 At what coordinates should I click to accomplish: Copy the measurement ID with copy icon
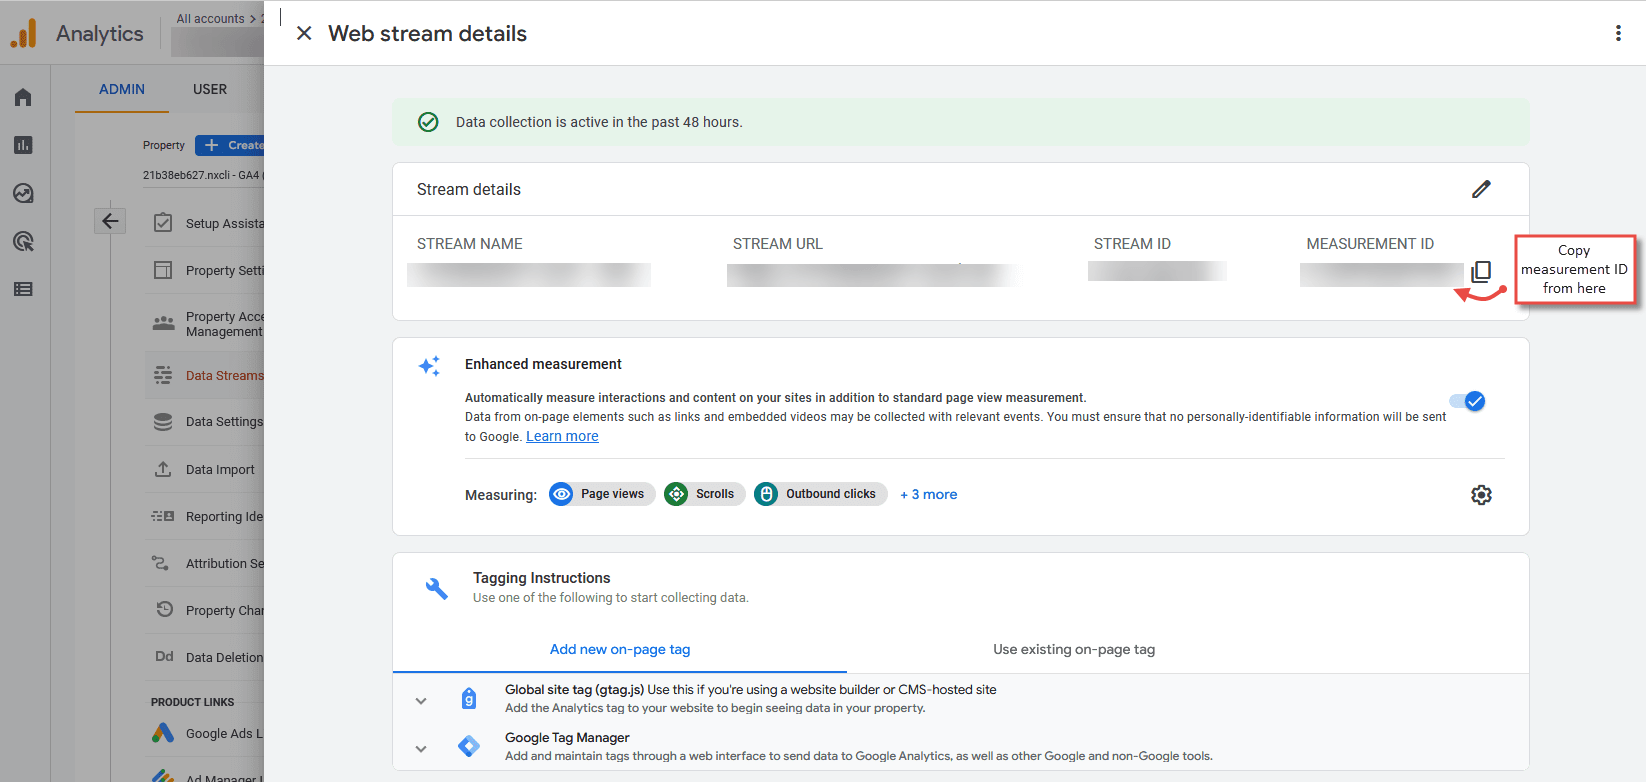click(1481, 271)
